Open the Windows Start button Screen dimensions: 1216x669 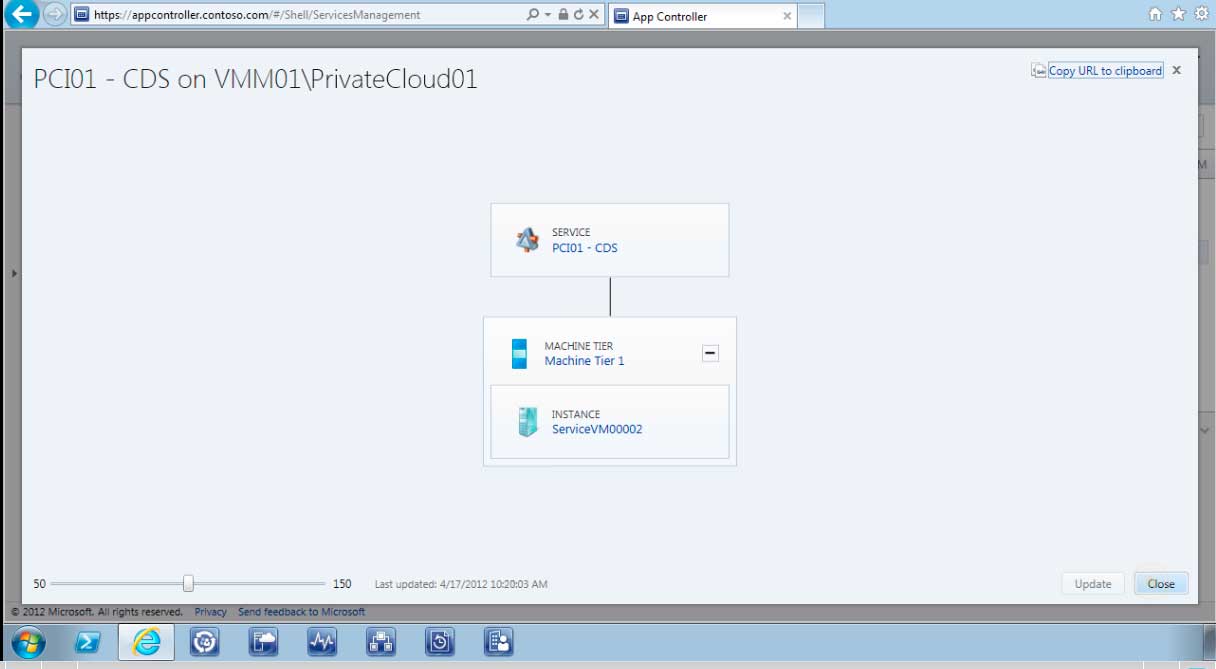28,642
